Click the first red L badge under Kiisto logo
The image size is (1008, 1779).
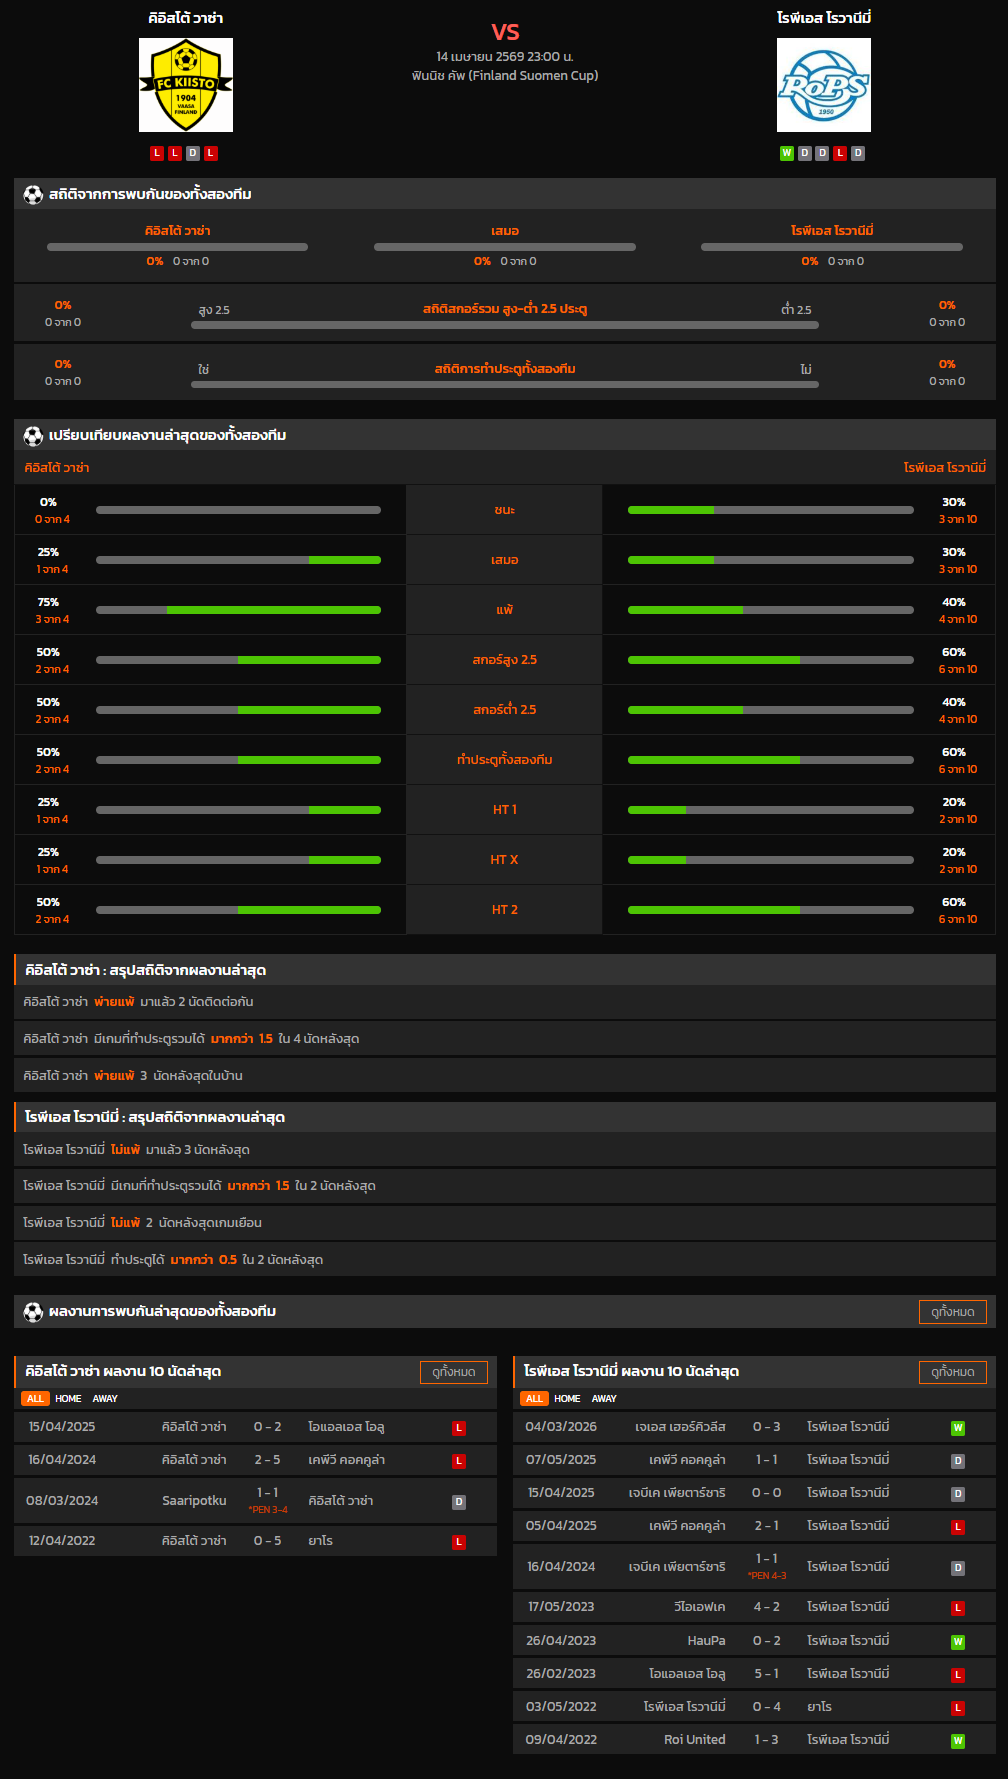pyautogui.click(x=157, y=153)
